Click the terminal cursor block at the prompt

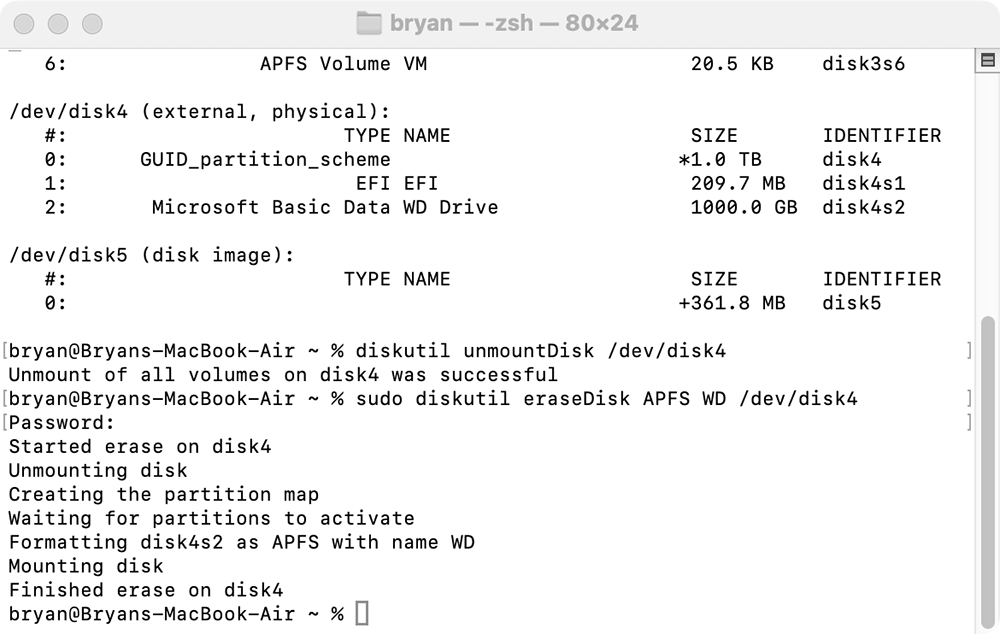coord(362,613)
